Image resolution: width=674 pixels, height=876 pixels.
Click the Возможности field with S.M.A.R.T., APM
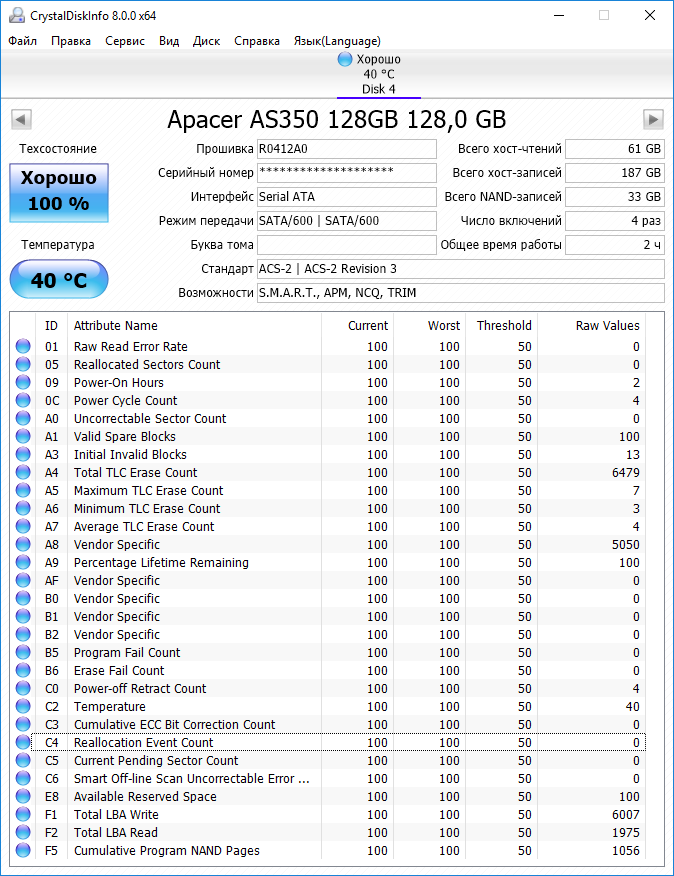[461, 293]
